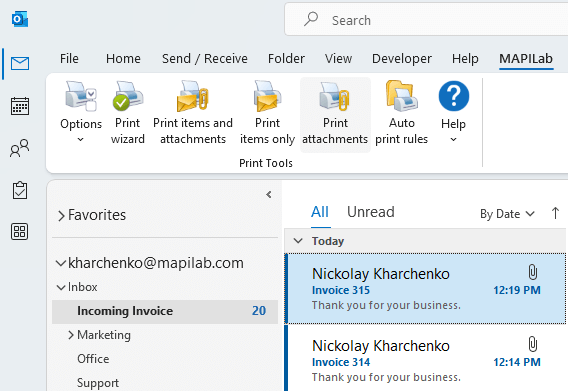
Task: Open the Support folder
Action: 98,383
